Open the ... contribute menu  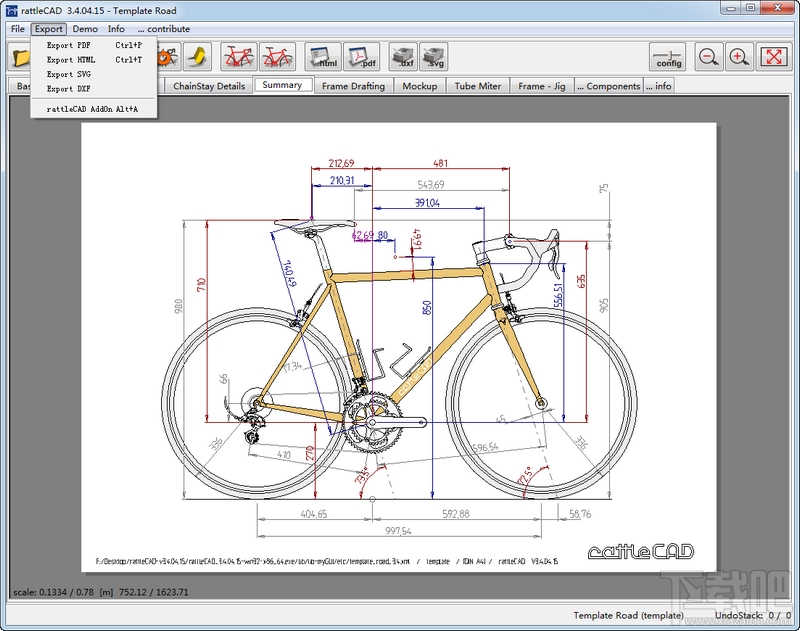coord(164,29)
